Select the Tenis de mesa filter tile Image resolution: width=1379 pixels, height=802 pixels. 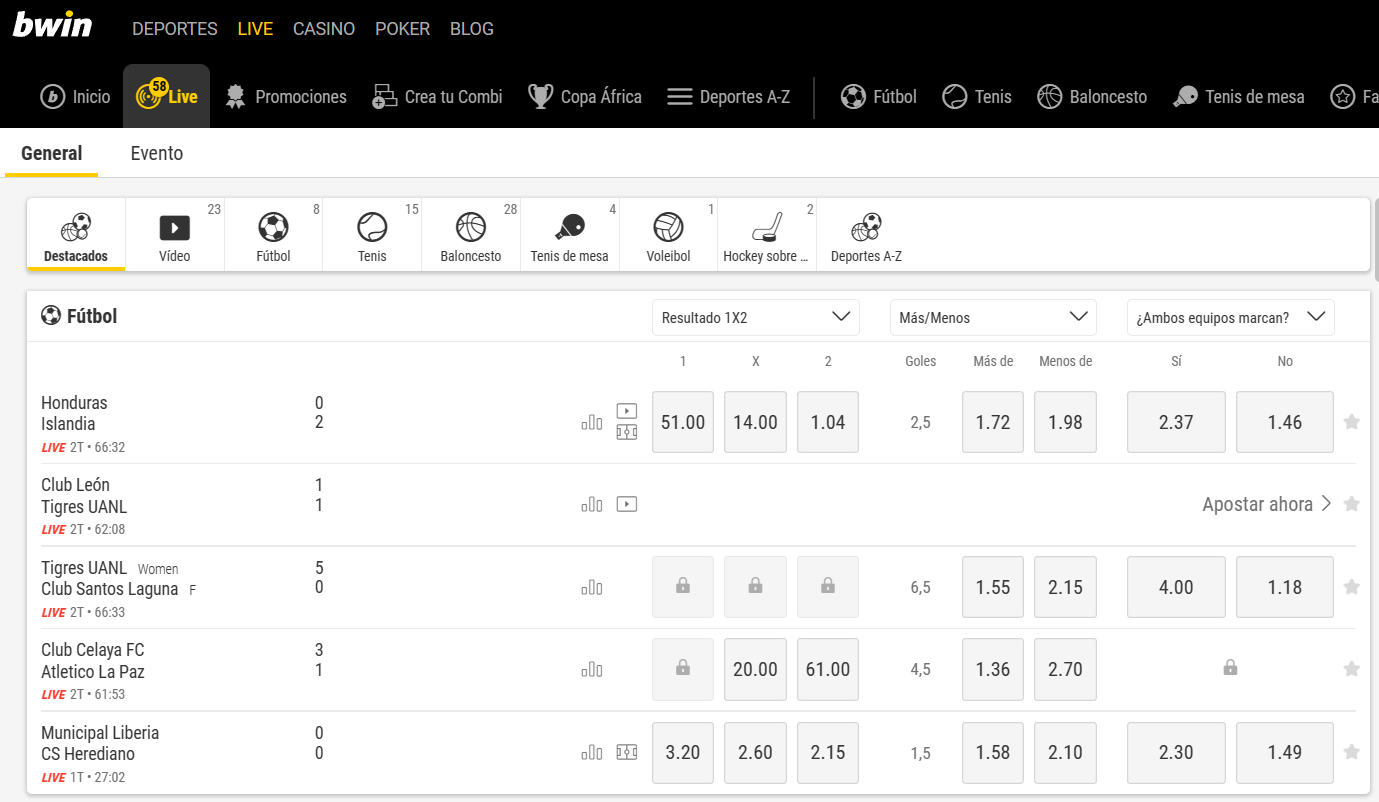coord(570,235)
